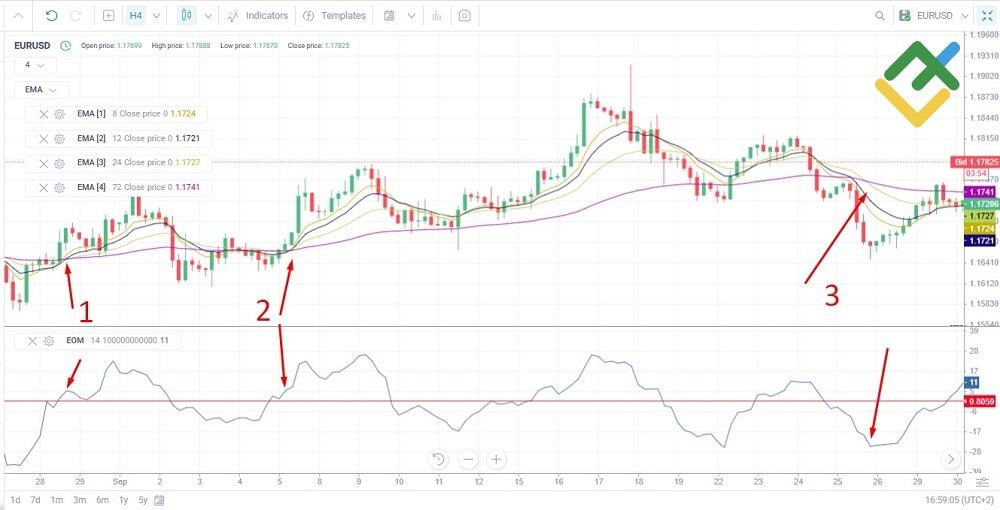
Task: Click the Close price 1.17825 value
Action: click(x=336, y=46)
